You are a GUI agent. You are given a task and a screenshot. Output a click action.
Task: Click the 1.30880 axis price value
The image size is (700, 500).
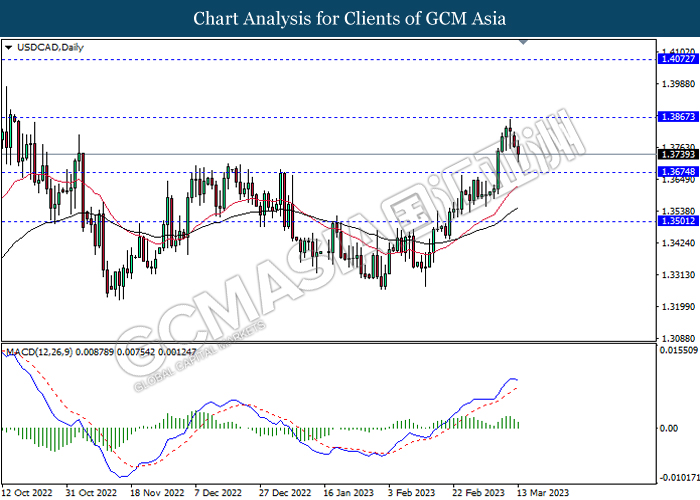click(679, 339)
